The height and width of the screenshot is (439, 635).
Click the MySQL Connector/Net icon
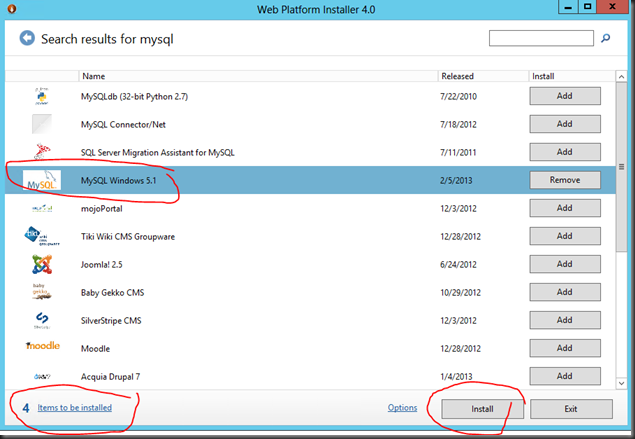(42, 124)
